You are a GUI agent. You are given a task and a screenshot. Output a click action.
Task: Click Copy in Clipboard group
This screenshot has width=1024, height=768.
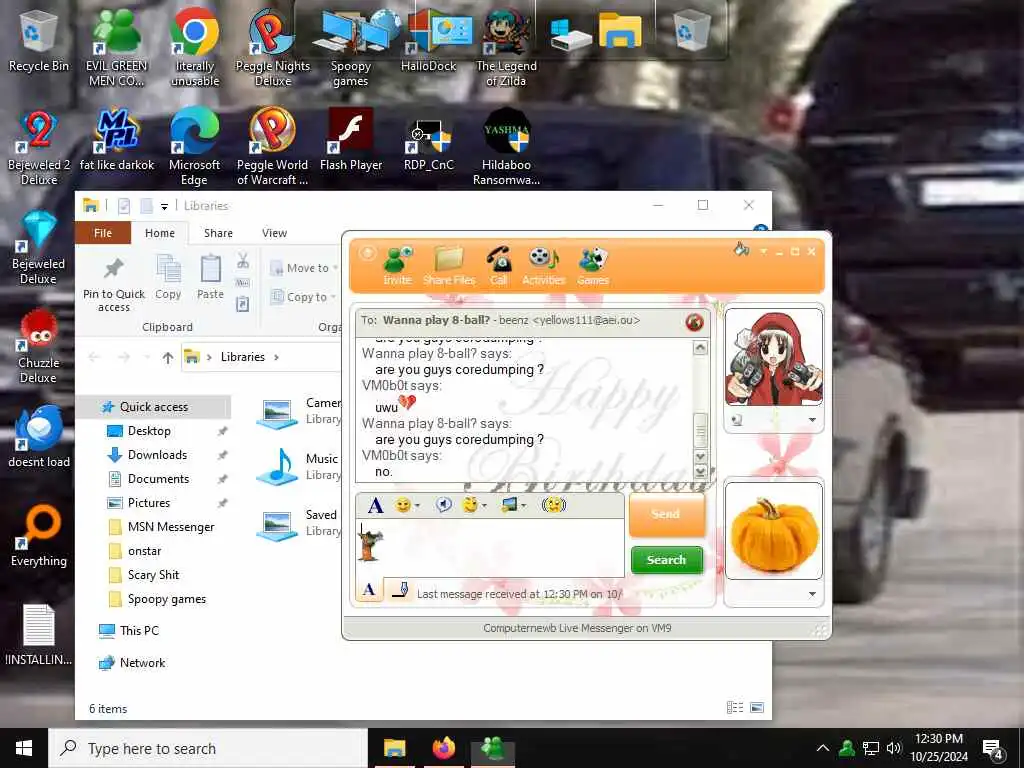coord(168,278)
